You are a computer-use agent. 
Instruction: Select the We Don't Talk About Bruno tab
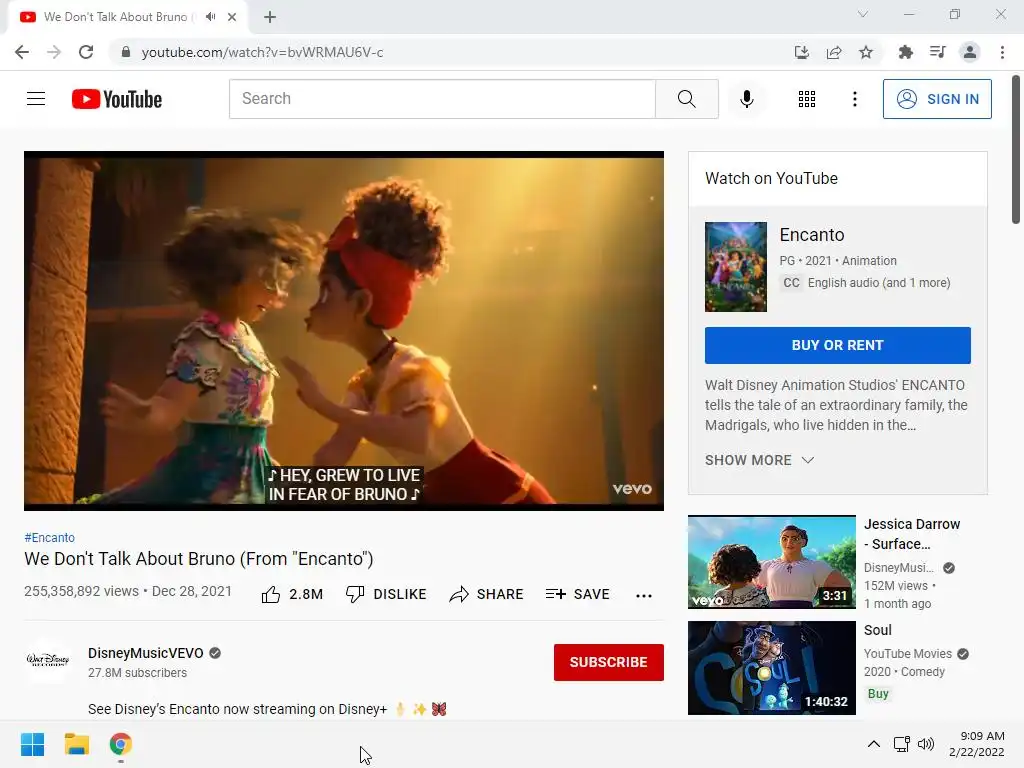[127, 17]
